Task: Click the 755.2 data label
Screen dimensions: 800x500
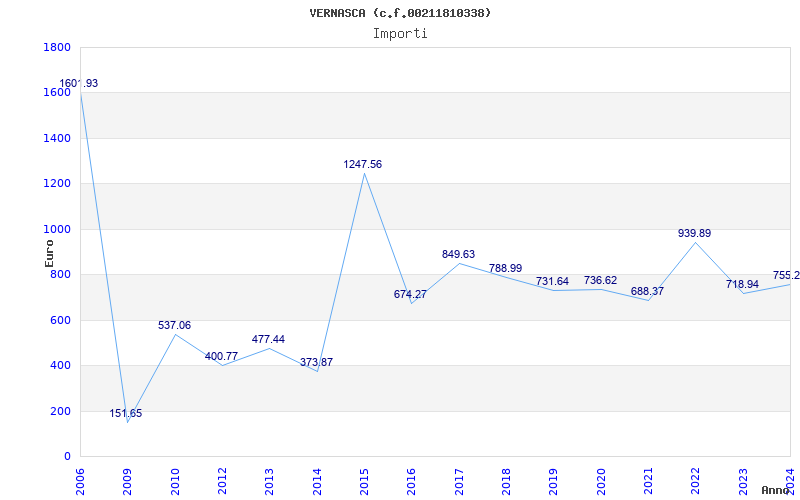Action: click(786, 276)
